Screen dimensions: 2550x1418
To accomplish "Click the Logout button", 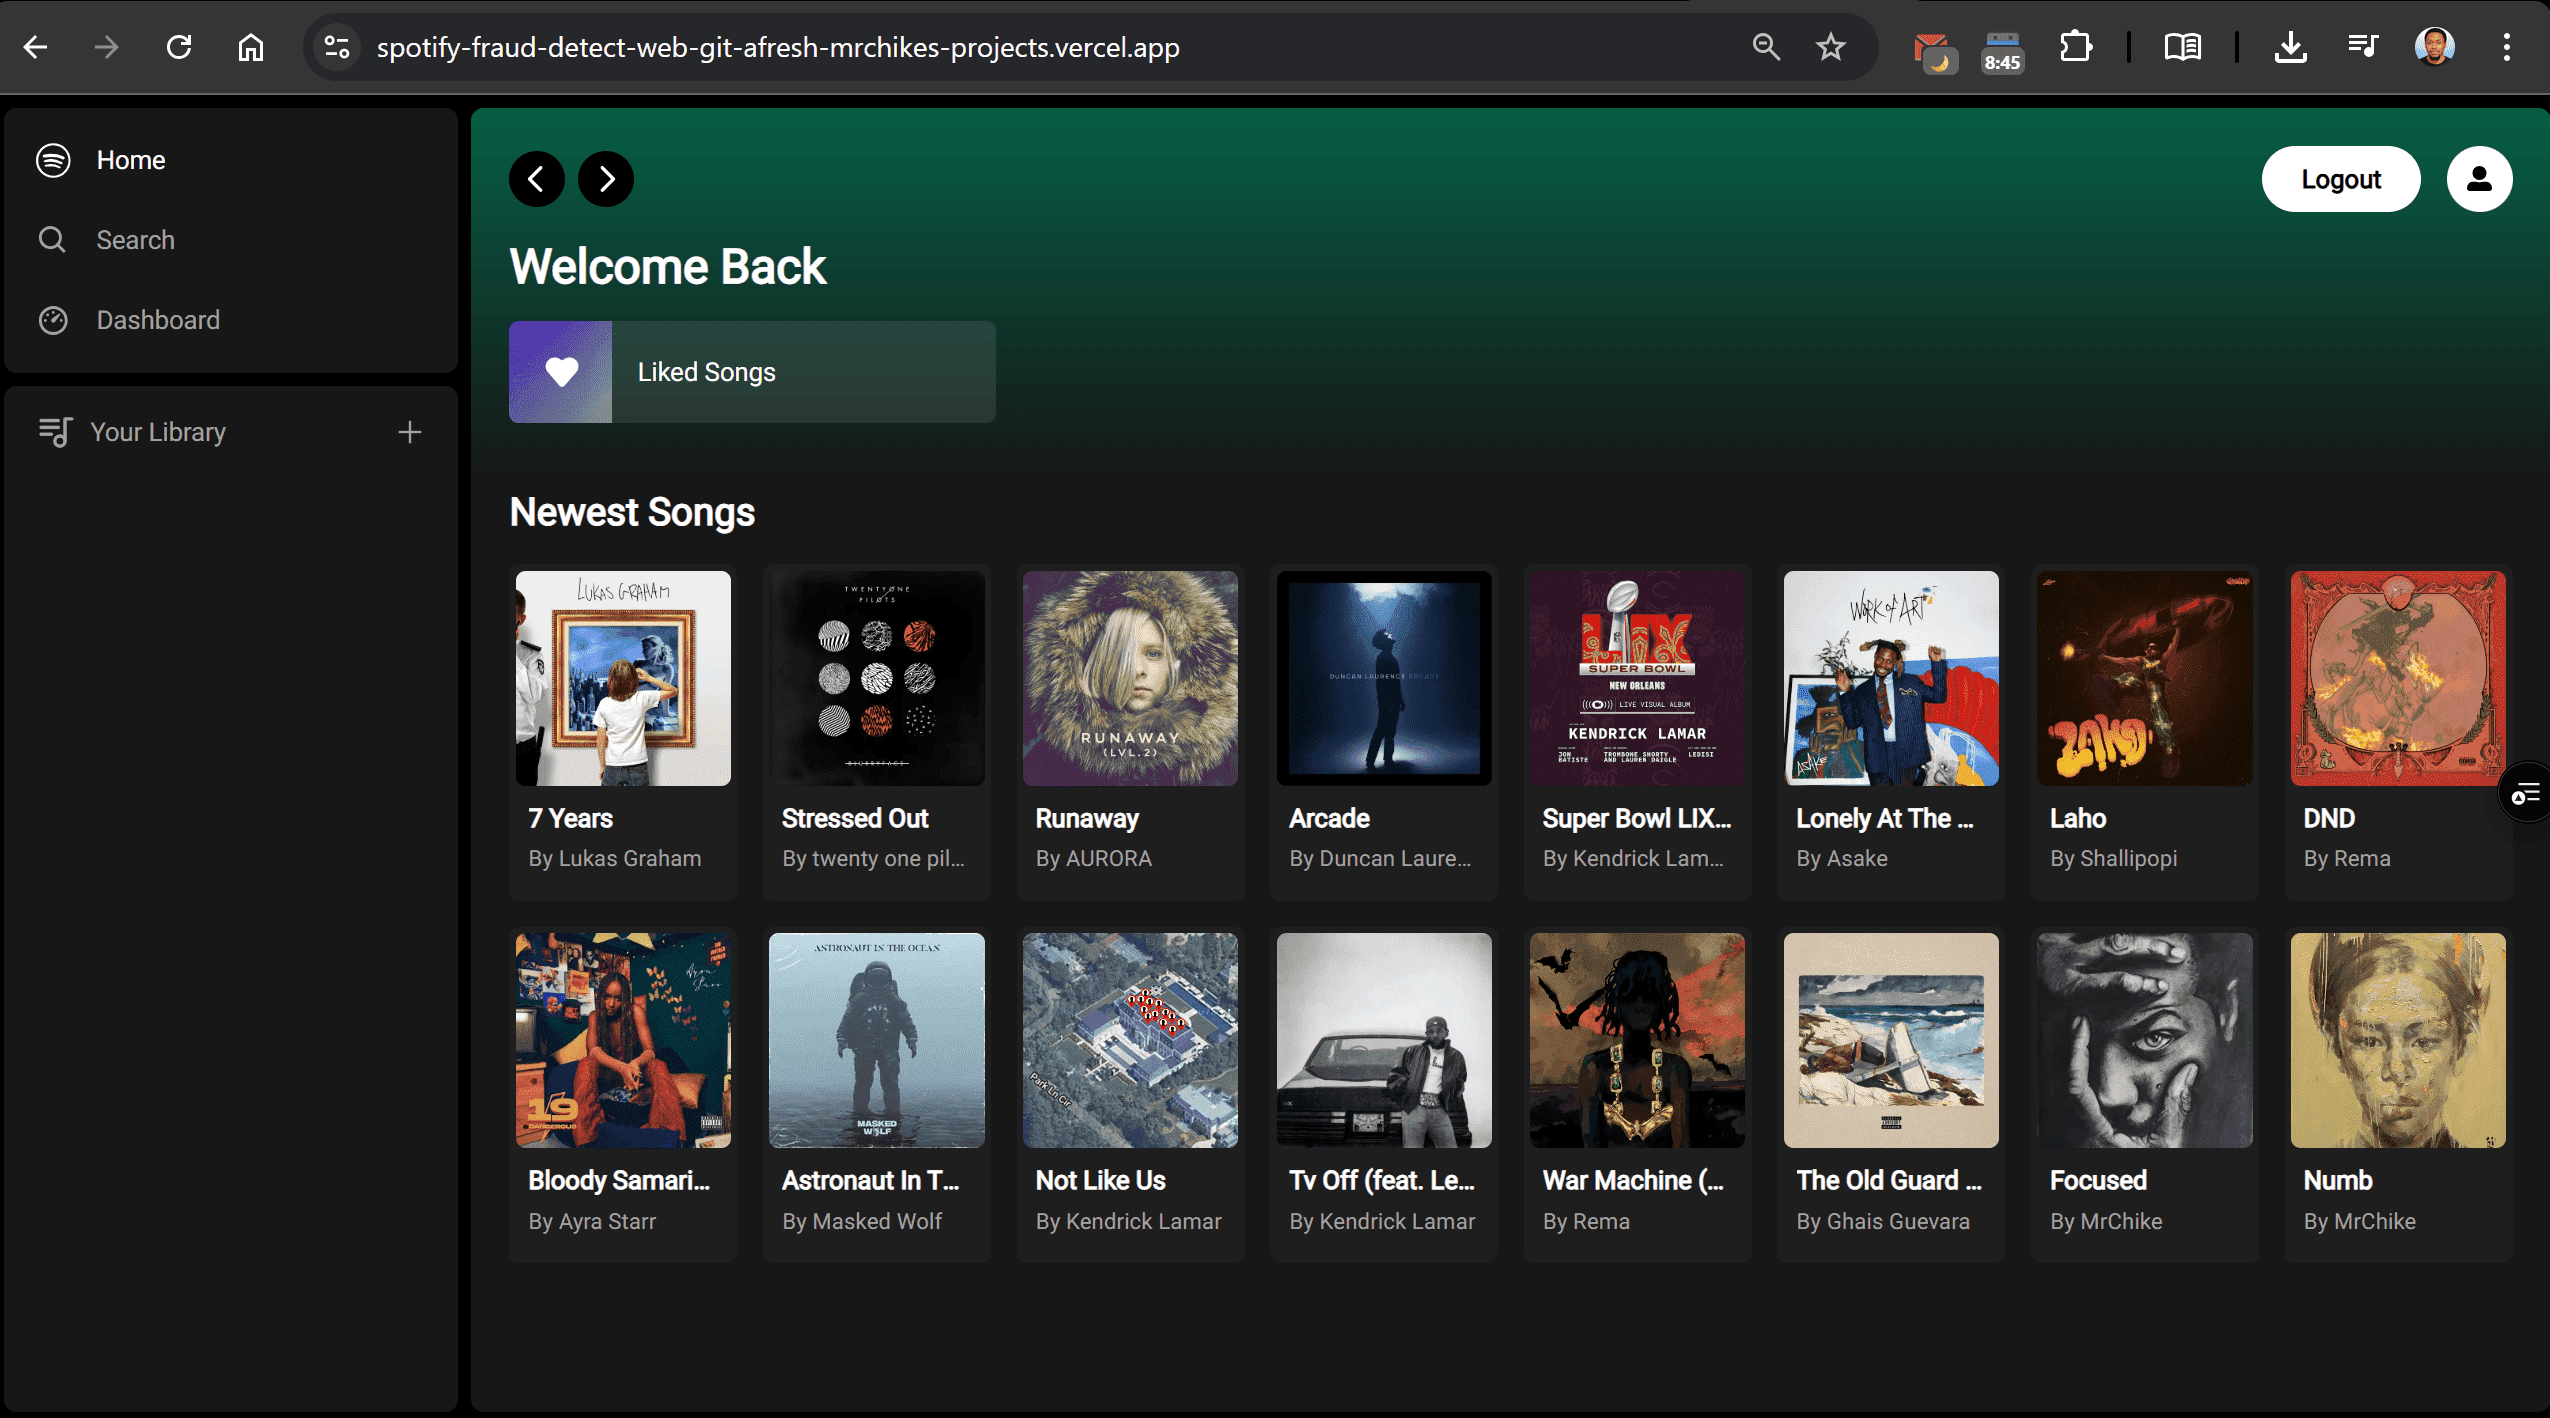I will click(2341, 179).
